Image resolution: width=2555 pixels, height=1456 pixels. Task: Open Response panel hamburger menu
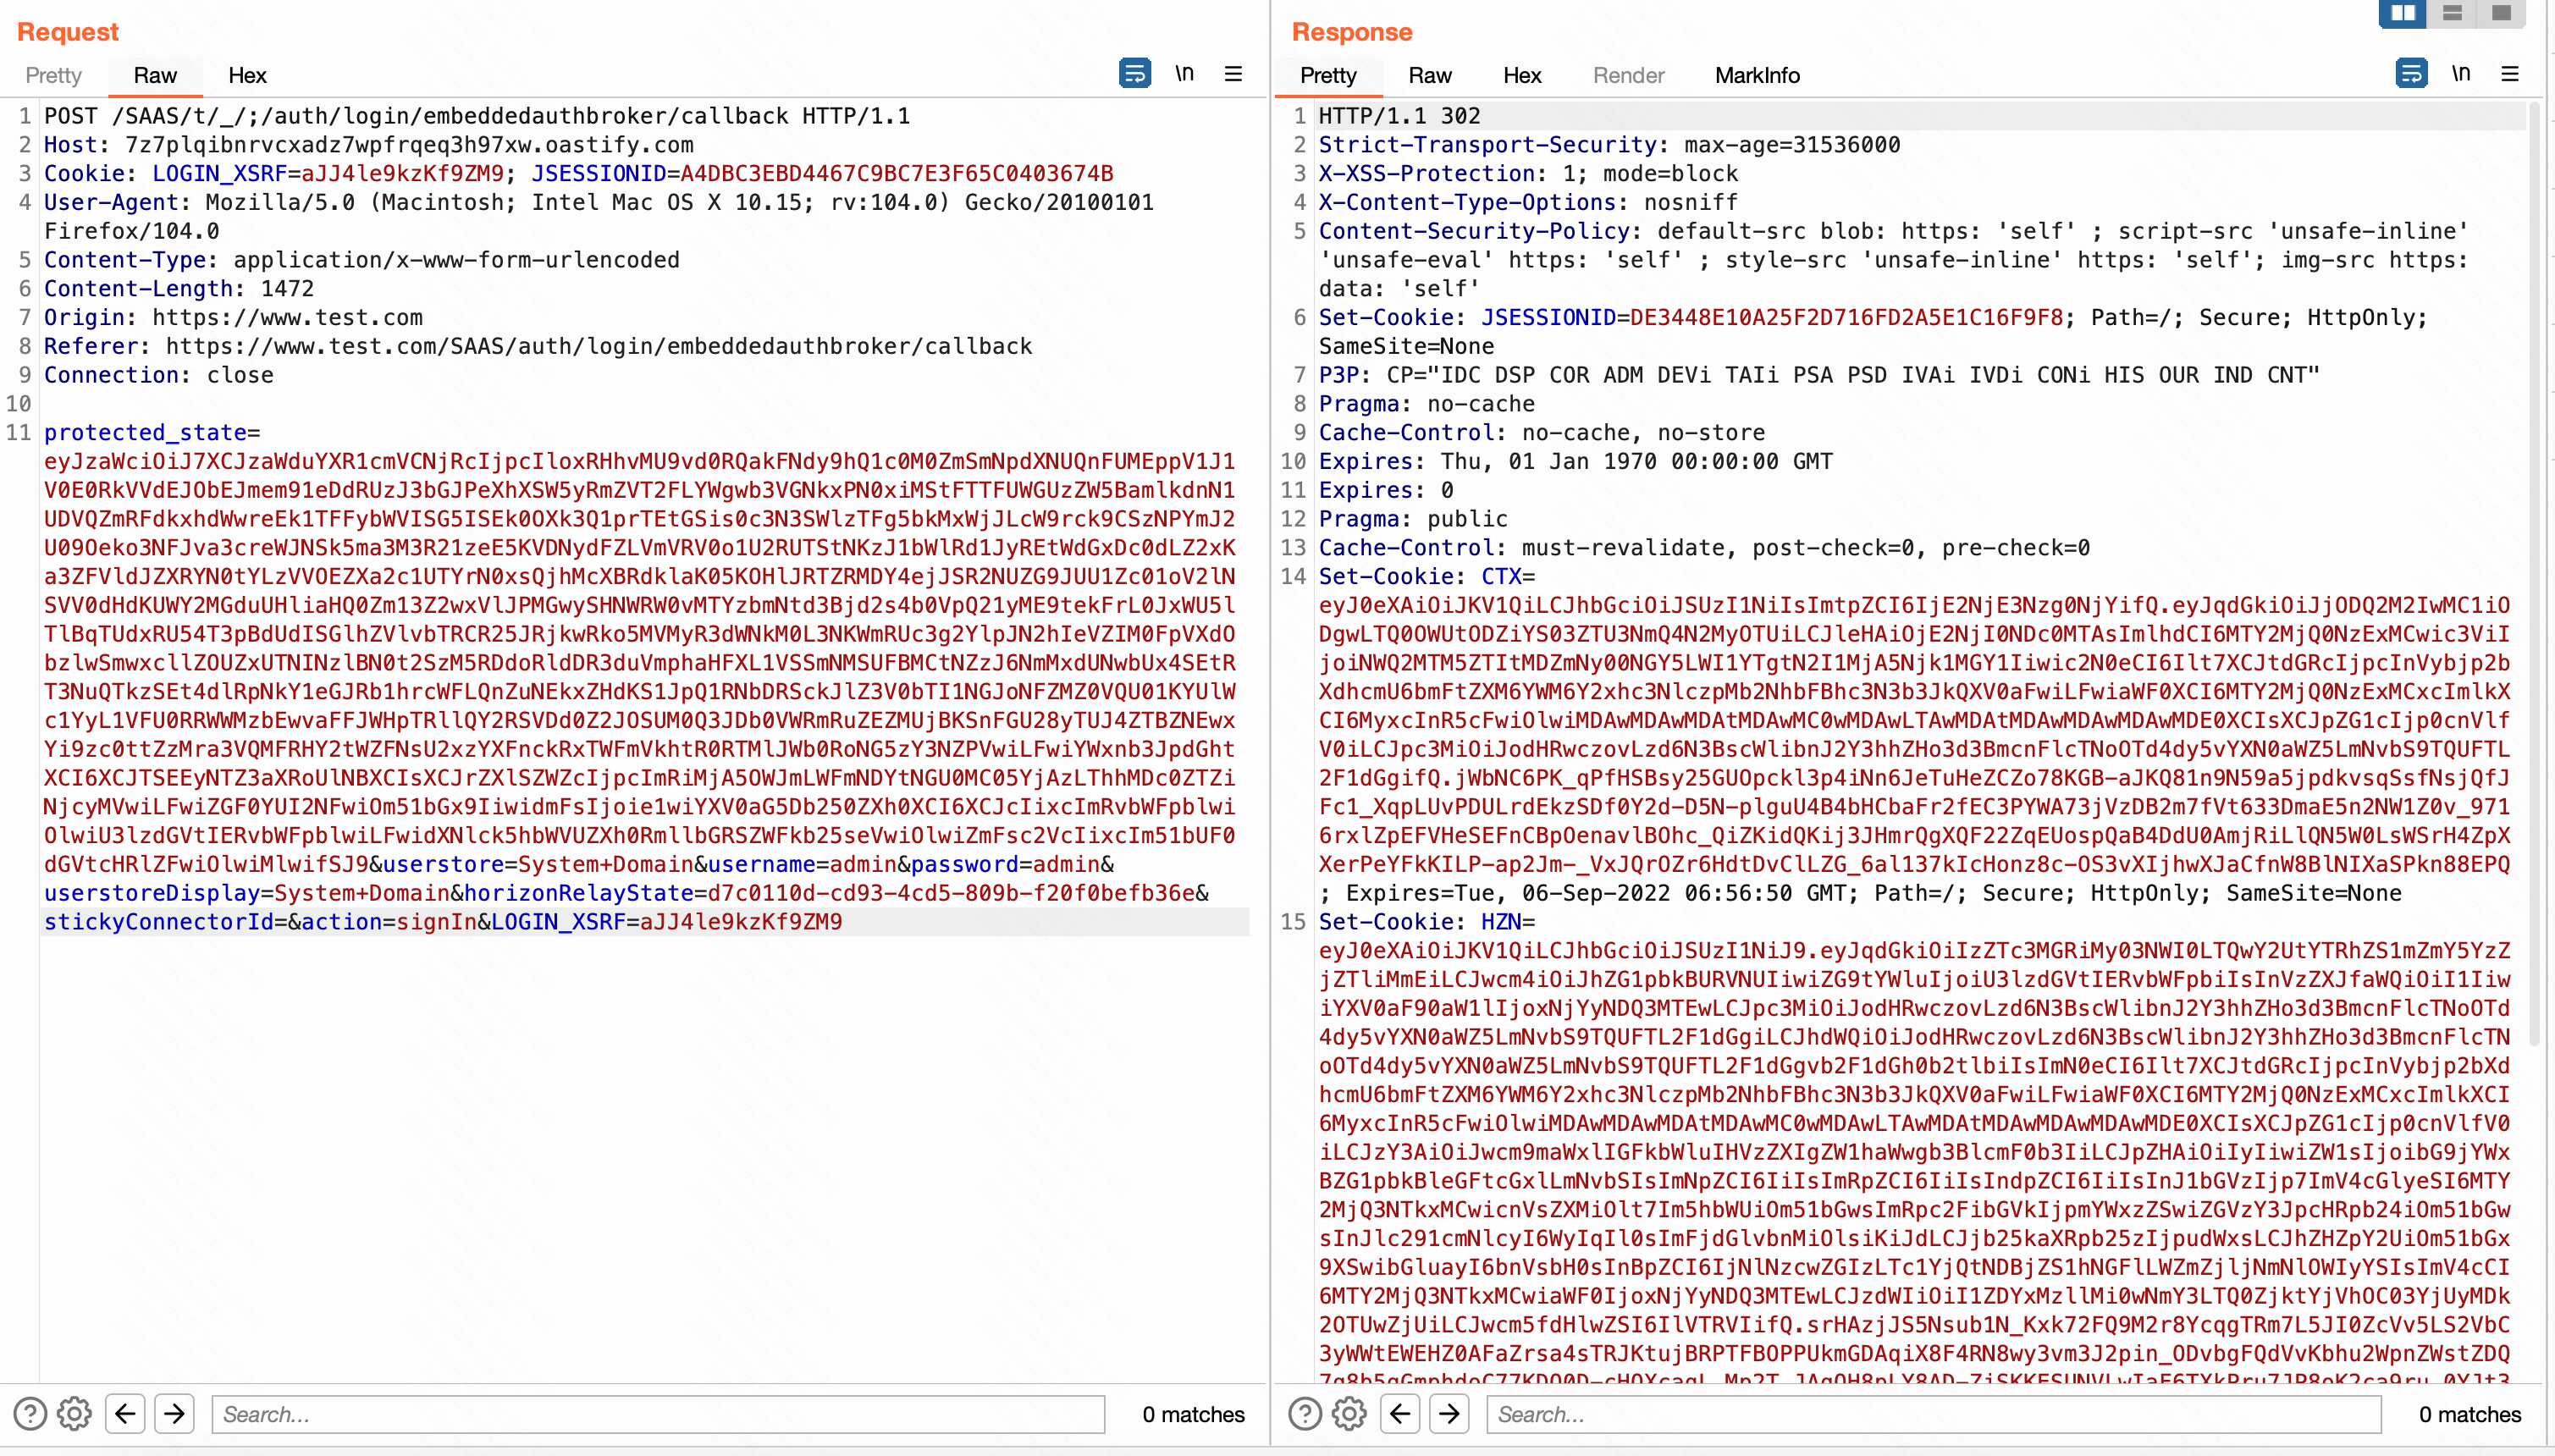[2510, 74]
